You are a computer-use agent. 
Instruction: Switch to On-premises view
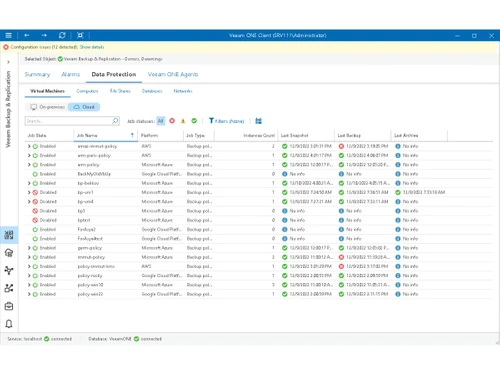(47, 107)
